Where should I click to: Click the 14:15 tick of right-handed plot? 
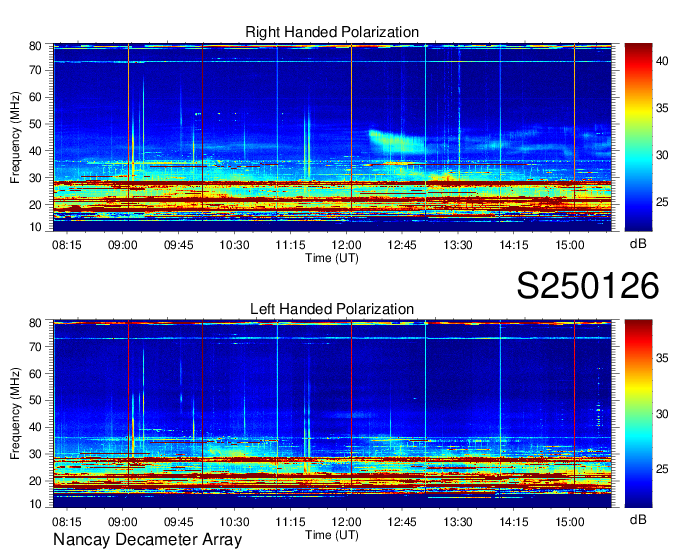(x=514, y=245)
